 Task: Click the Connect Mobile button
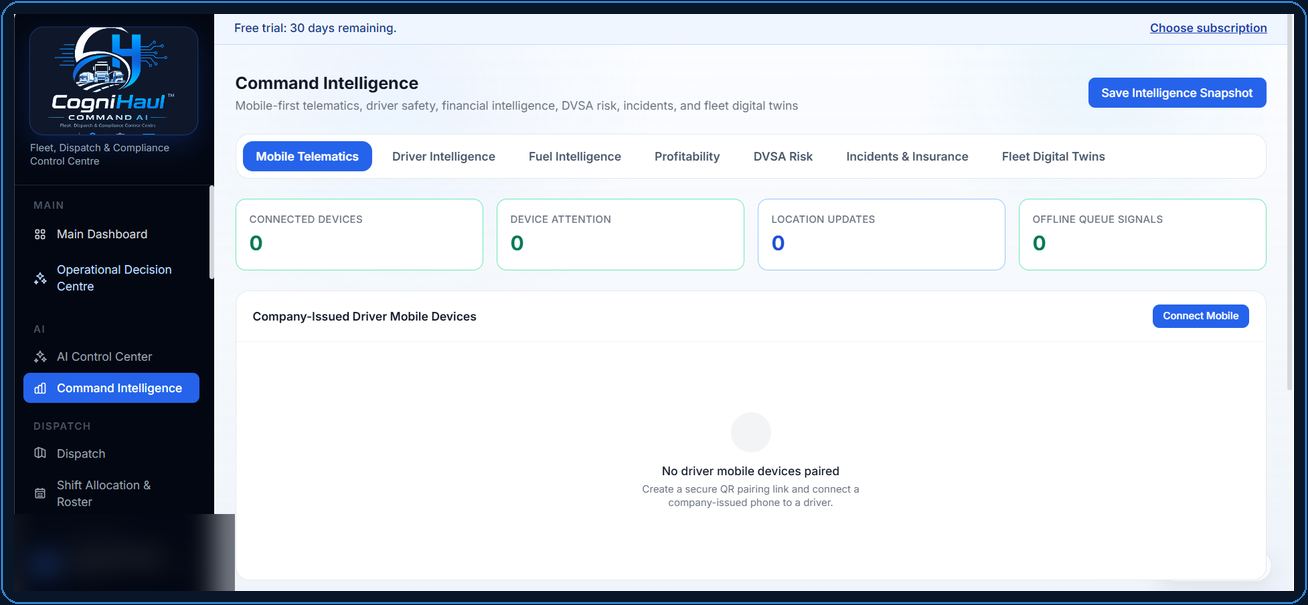click(1200, 316)
